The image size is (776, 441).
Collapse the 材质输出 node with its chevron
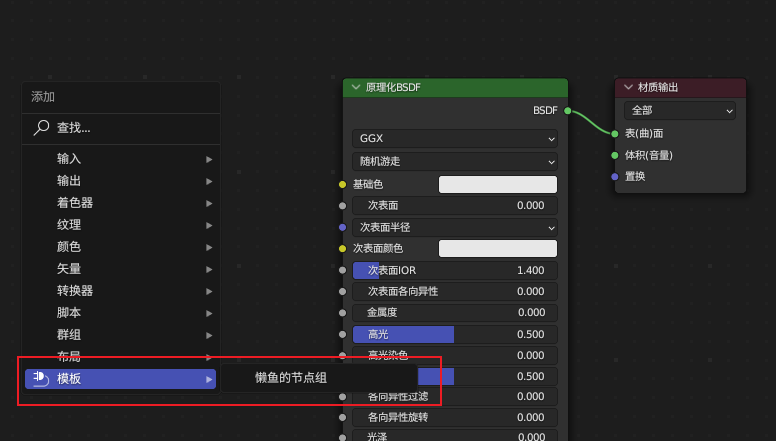(628, 87)
